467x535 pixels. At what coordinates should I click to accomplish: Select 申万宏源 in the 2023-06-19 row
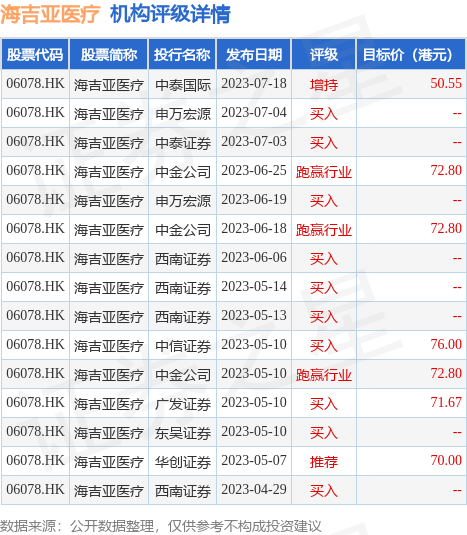point(183,201)
